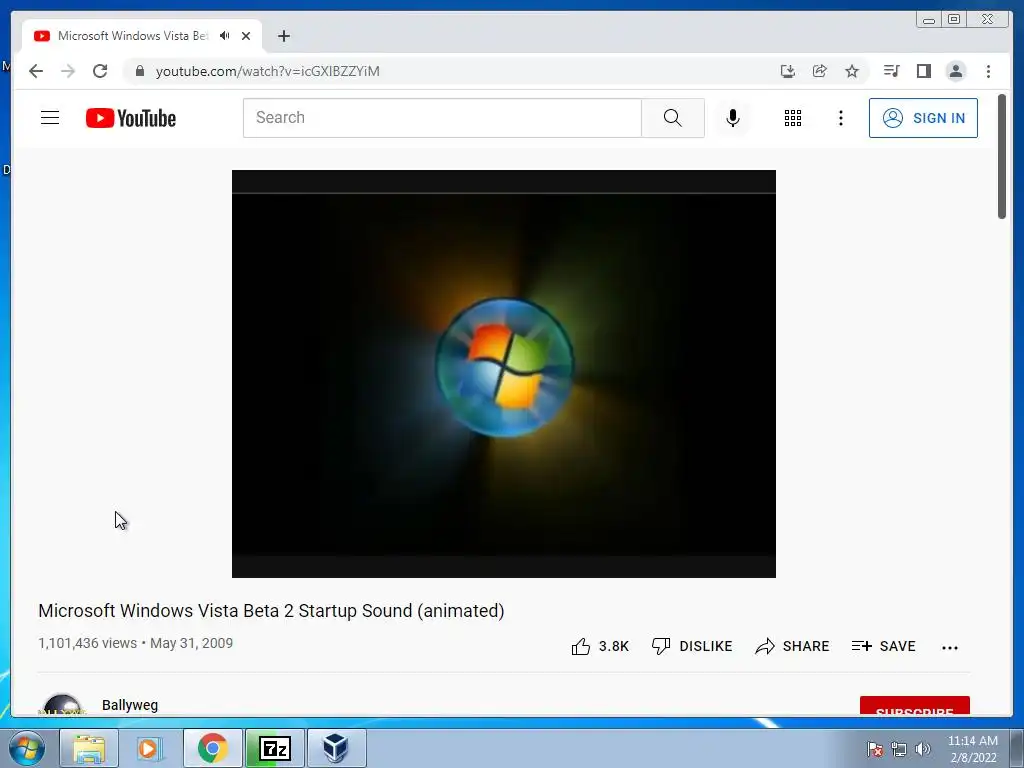Screen dimensions: 1024x768
Task: Click the address bar URL
Action: click(x=267, y=71)
